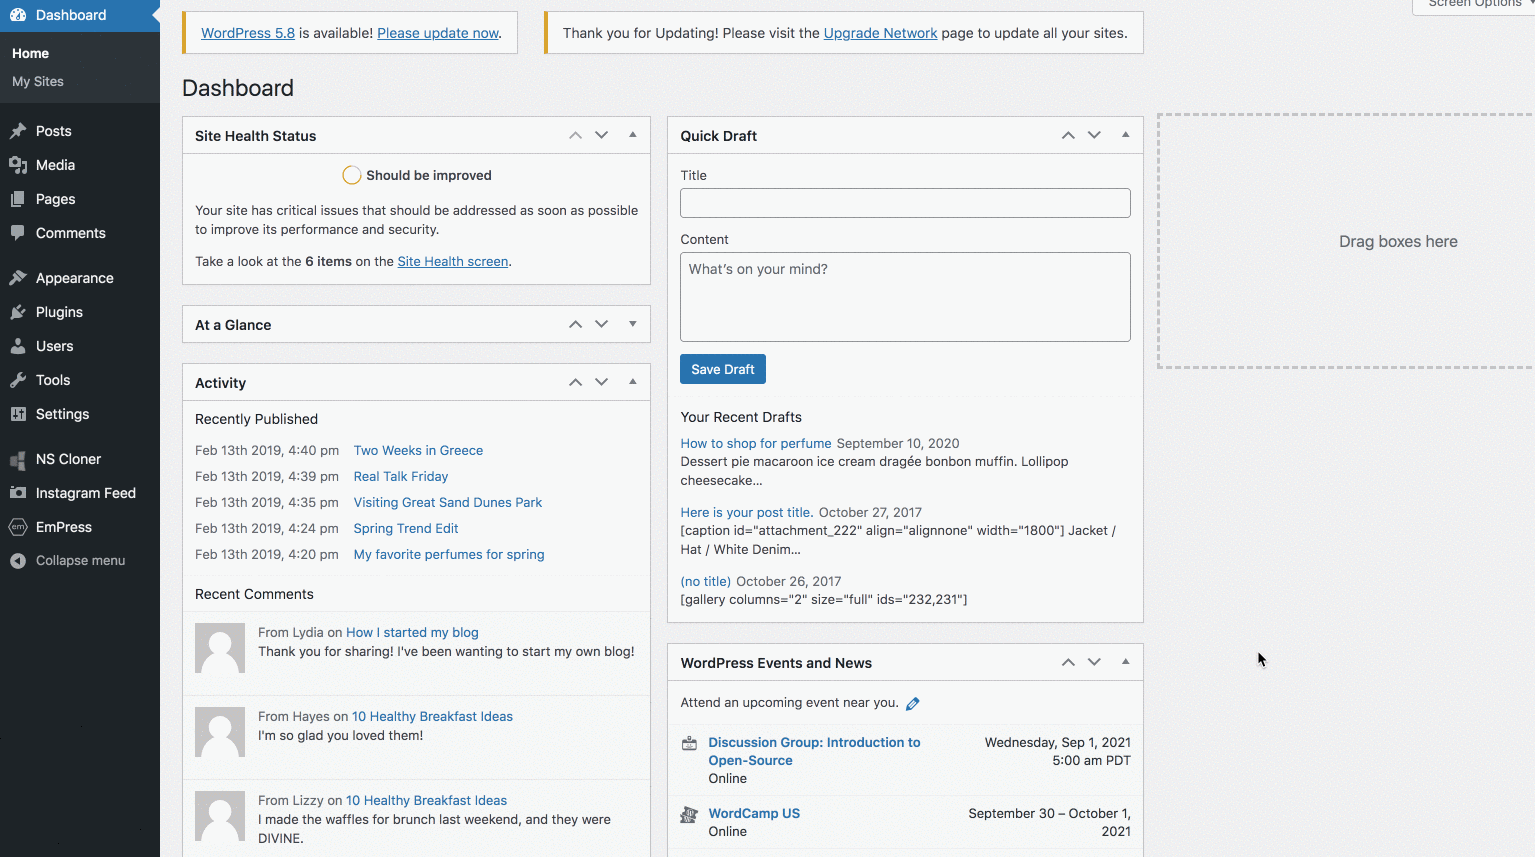Click the Comments speech bubble icon

(x=18, y=233)
